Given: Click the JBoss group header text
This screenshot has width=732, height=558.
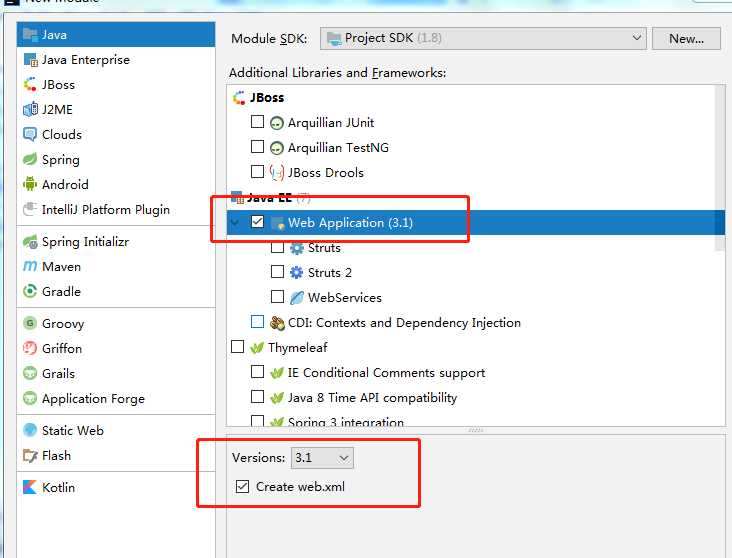Looking at the screenshot, I should [267, 98].
